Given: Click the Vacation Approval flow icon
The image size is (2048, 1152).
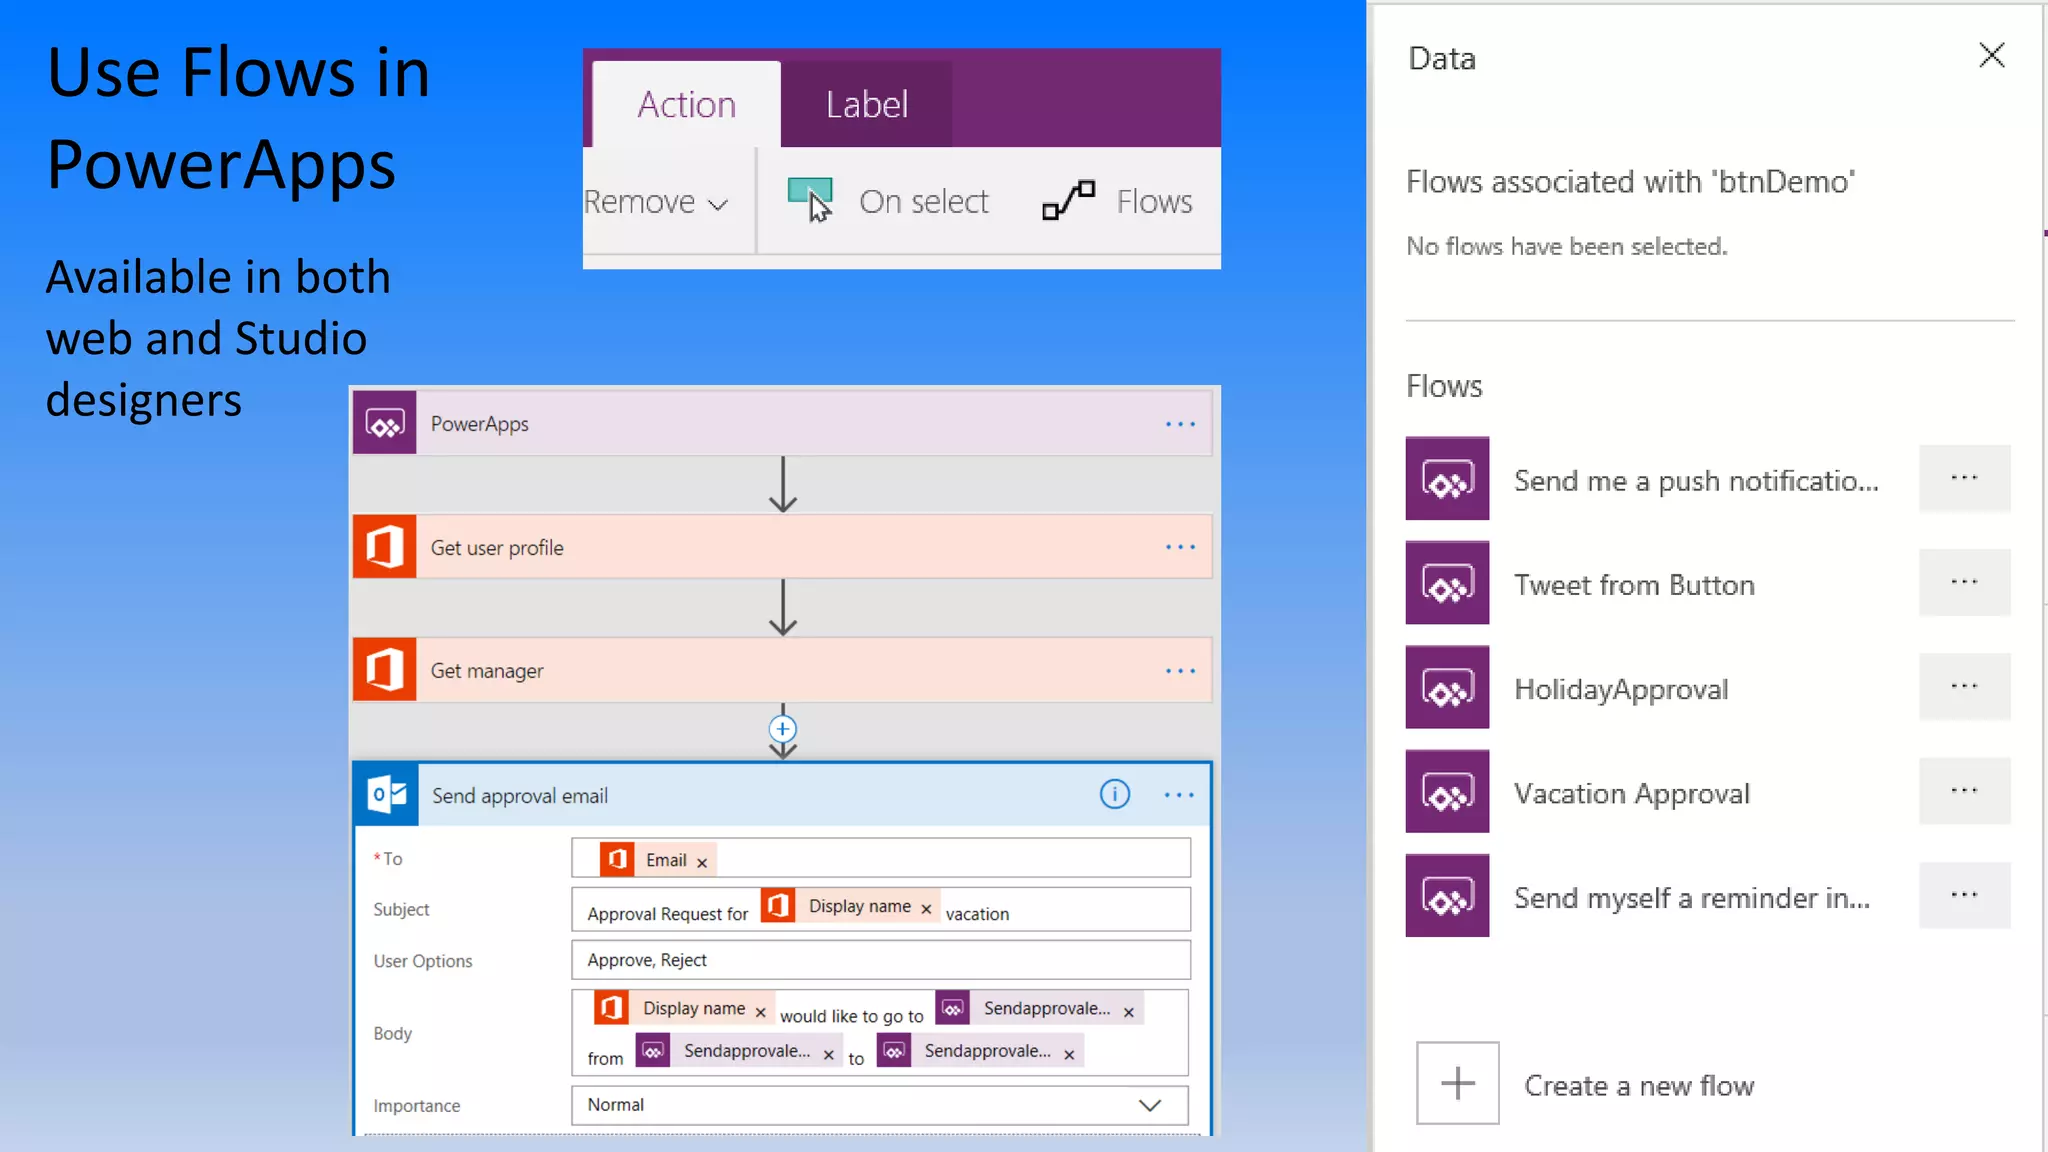Looking at the screenshot, I should 1447,791.
